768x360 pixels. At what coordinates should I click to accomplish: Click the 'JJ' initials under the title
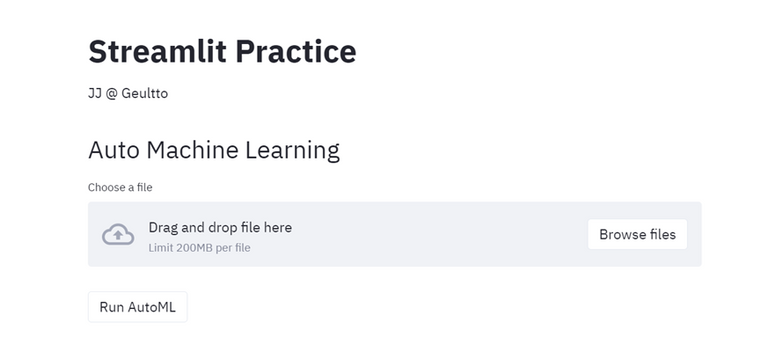point(95,93)
